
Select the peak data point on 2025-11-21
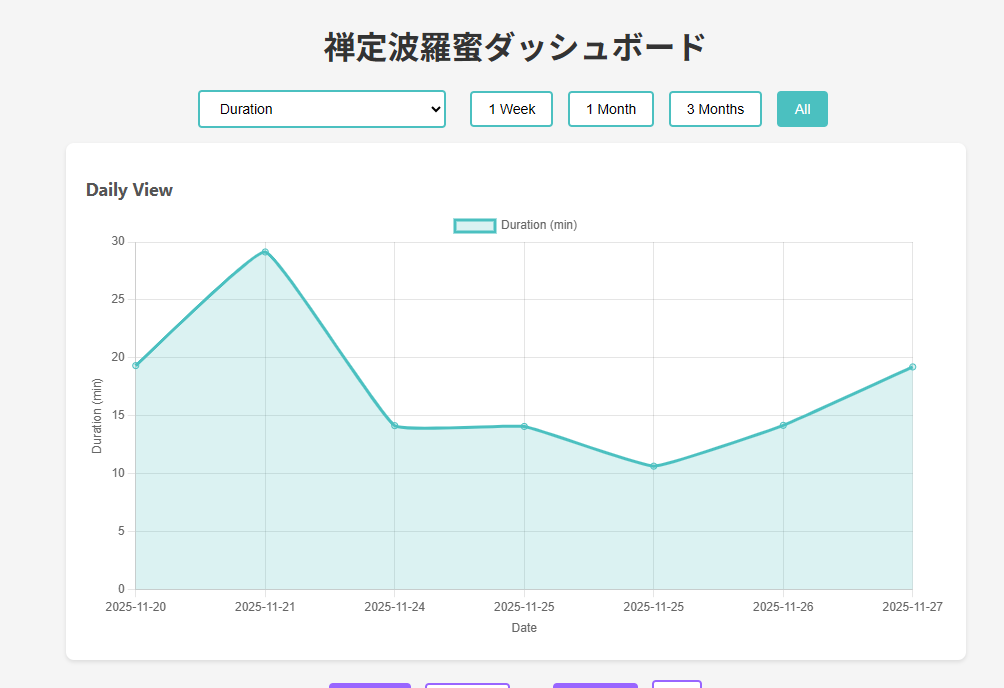pos(265,252)
